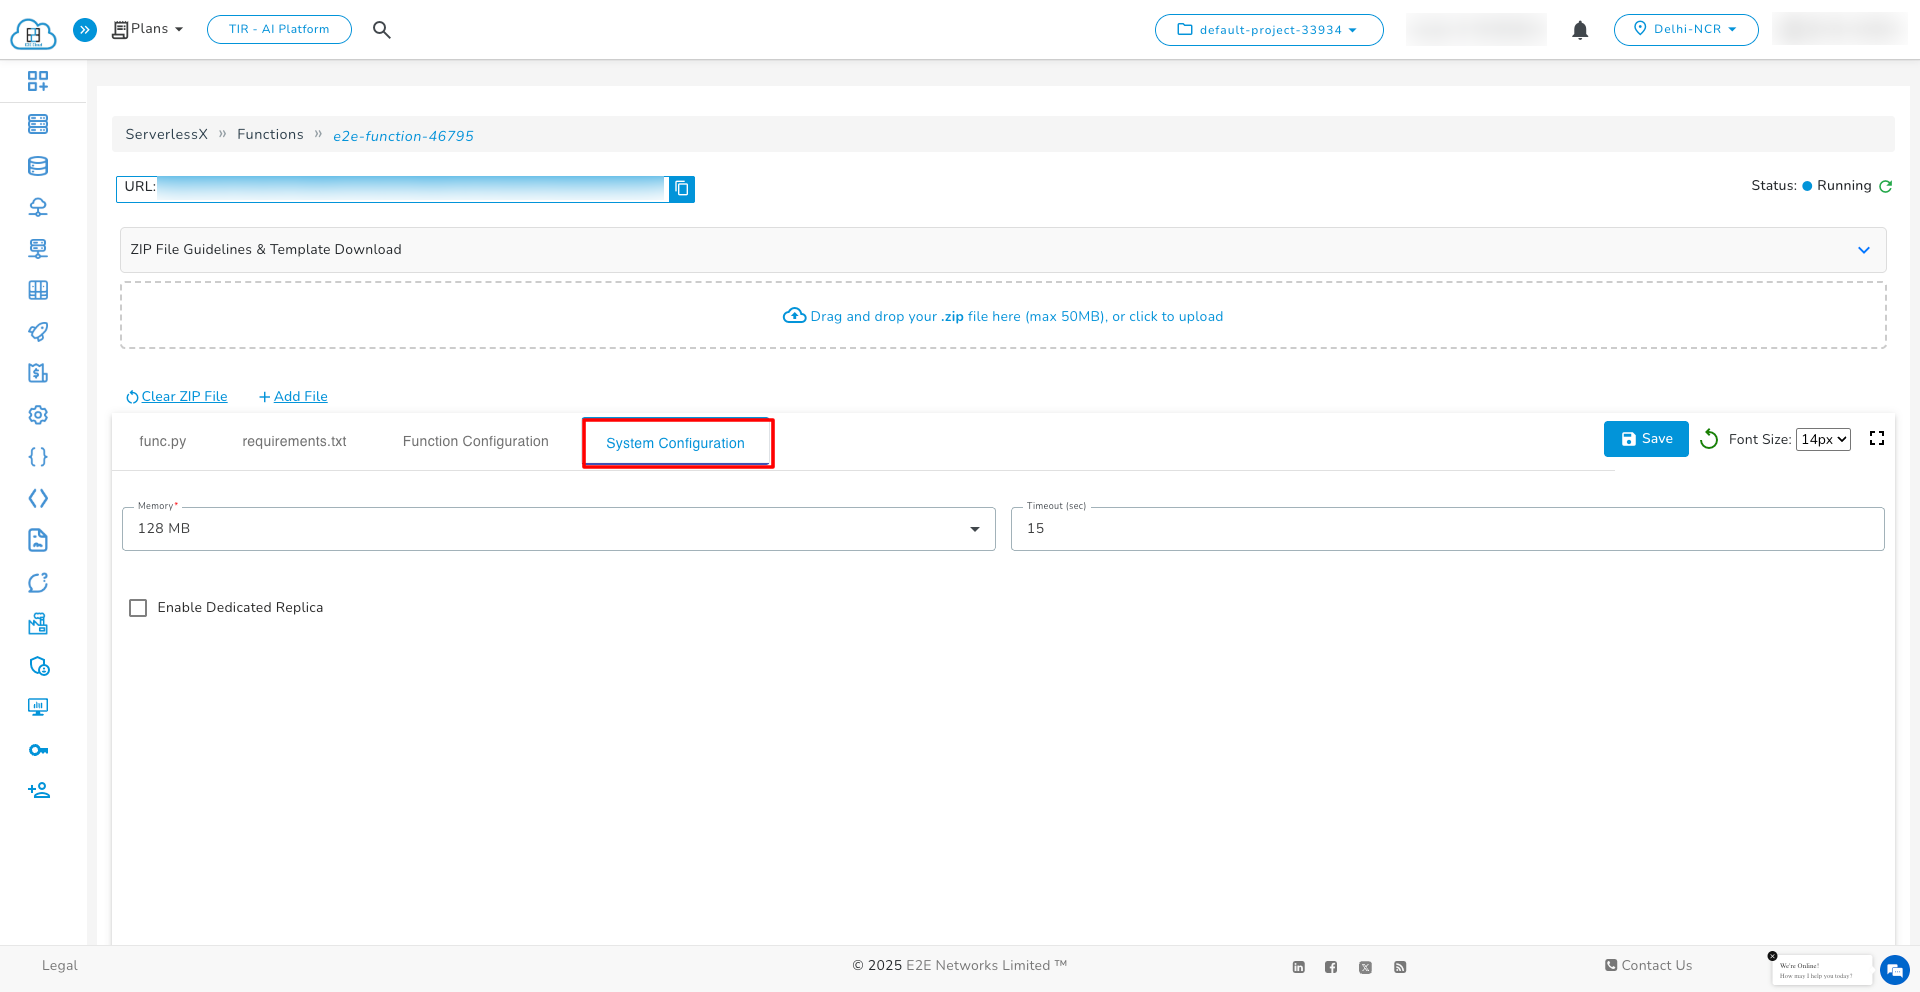
Task: Select the requirements.txt tab
Action: tap(293, 441)
